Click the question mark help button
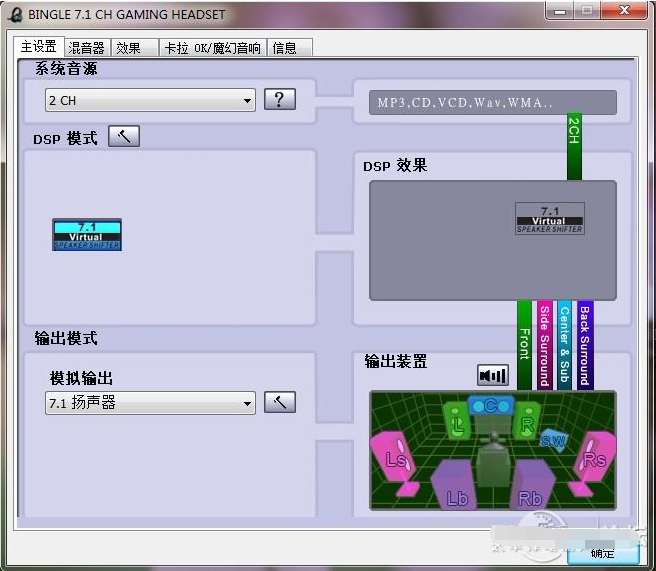The height and width of the screenshot is (571, 656). pyautogui.click(x=280, y=100)
